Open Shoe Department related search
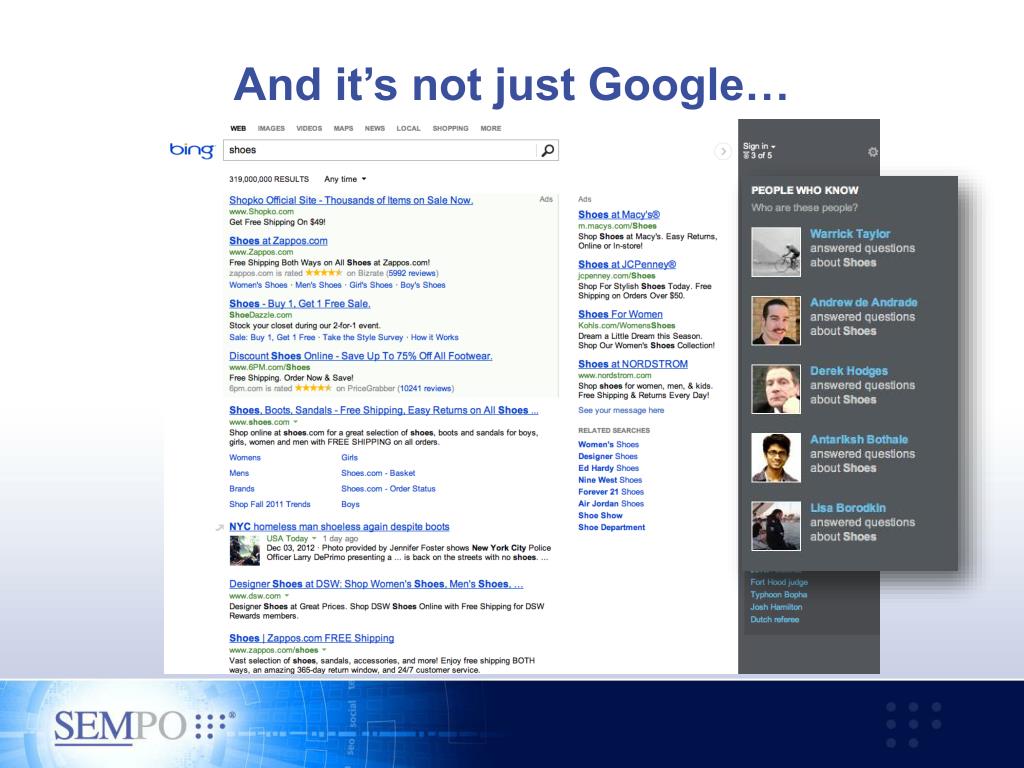Viewport: 1024px width, 768px height. tap(611, 527)
